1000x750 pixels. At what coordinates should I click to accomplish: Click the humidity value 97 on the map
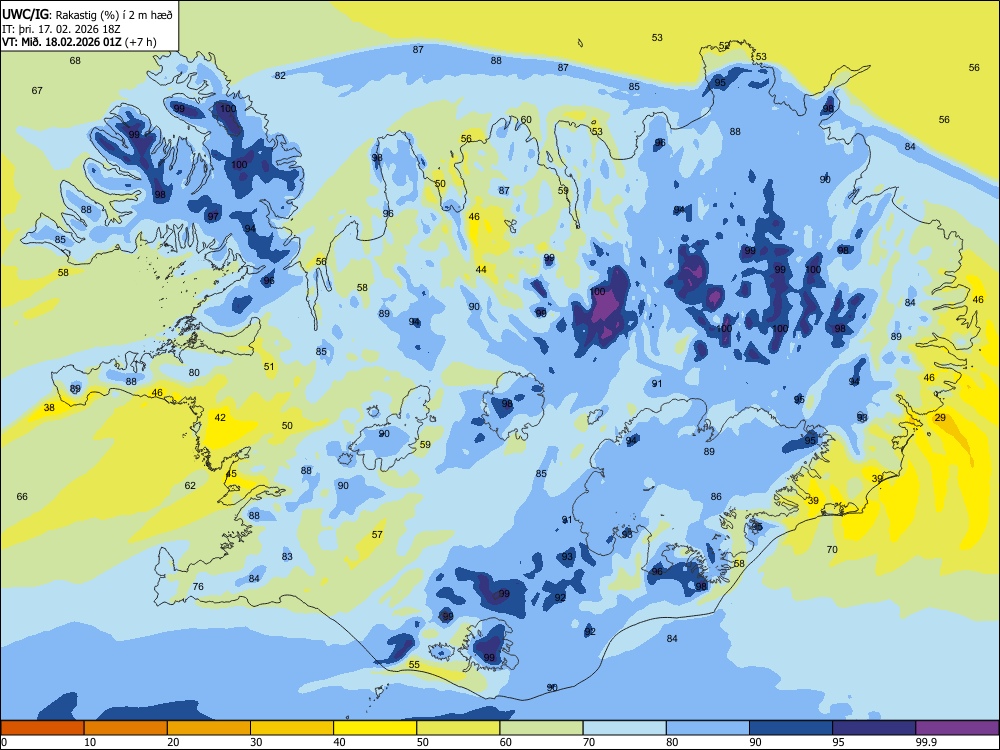point(213,216)
